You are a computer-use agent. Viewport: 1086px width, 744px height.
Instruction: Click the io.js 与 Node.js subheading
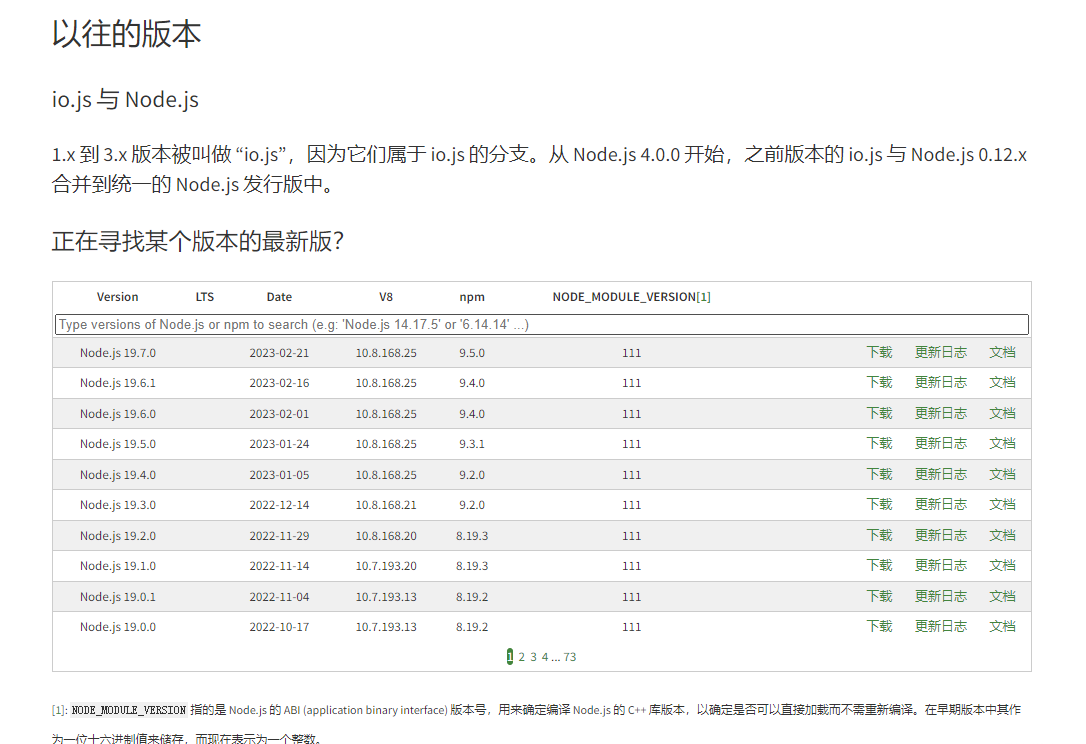coord(125,100)
